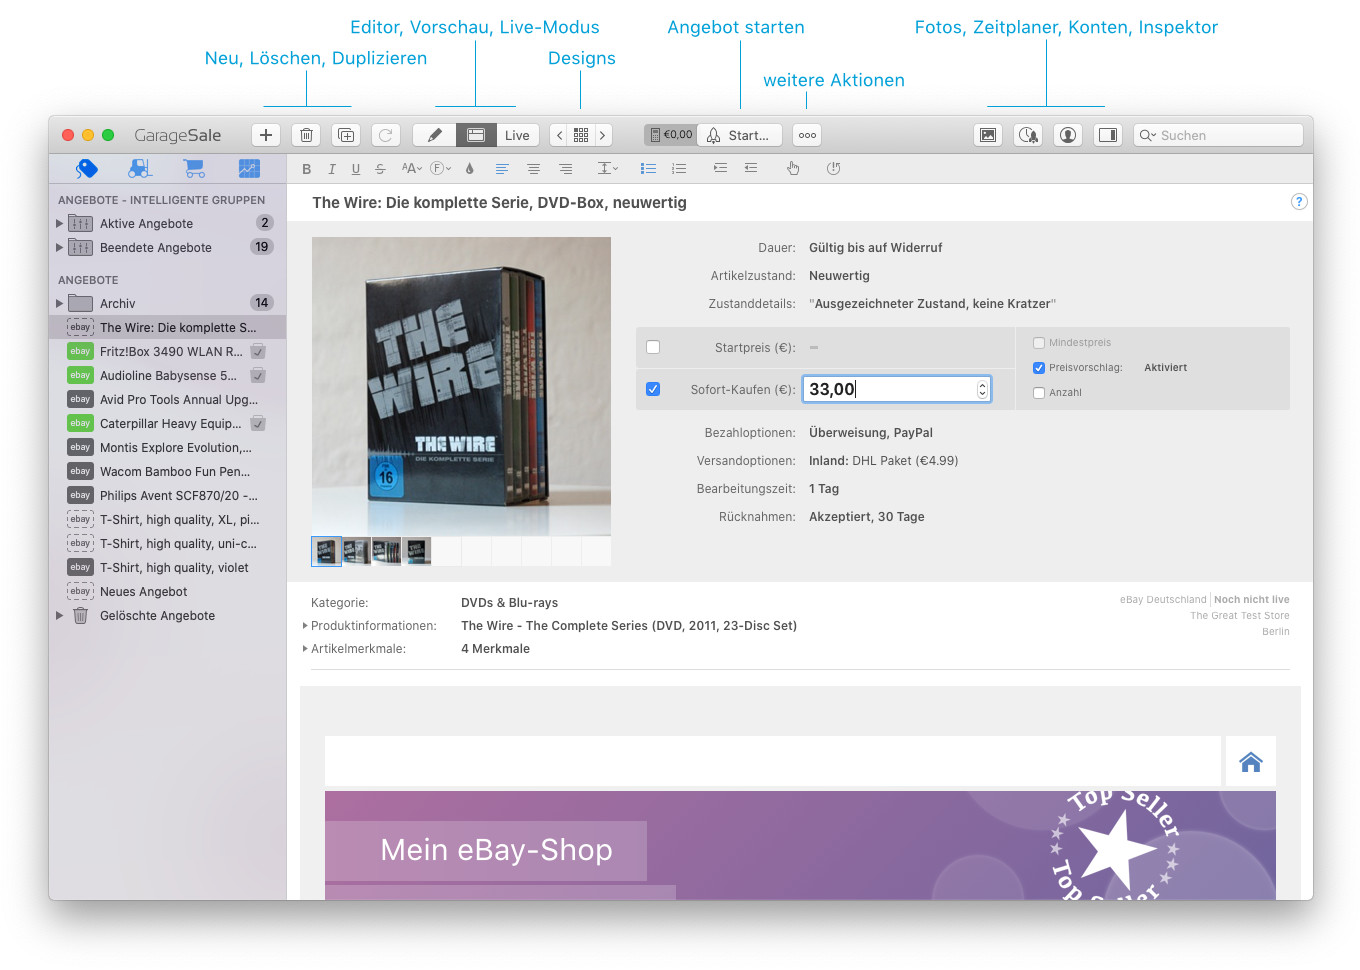Switch to Editor mode with pencil icon

click(x=434, y=135)
